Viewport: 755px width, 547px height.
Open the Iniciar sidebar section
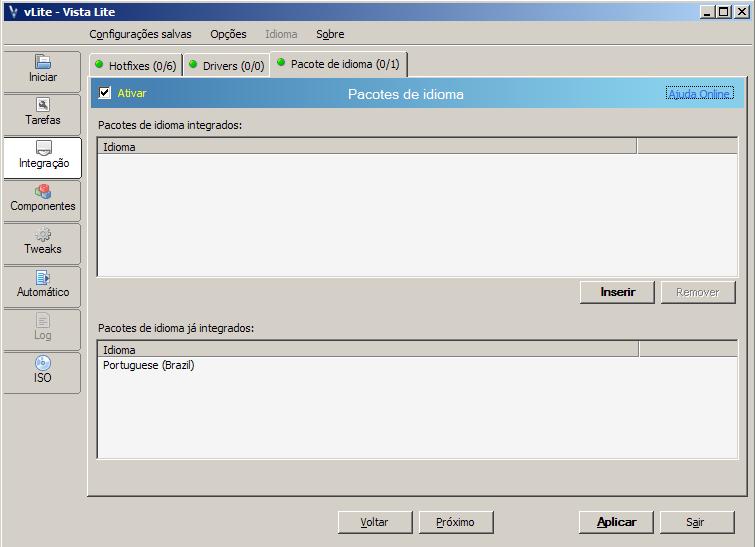[x=42, y=71]
